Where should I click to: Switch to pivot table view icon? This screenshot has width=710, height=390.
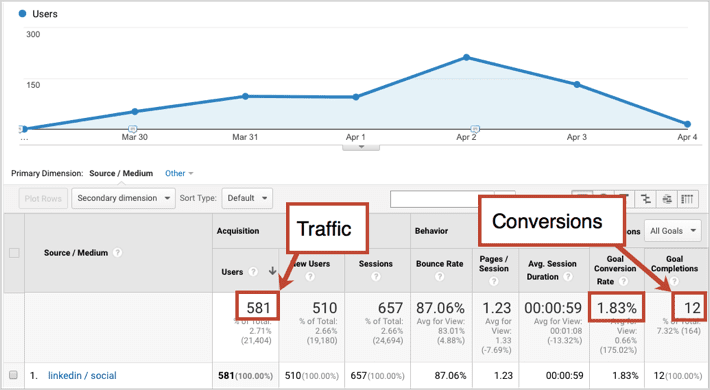pyautogui.click(x=667, y=198)
